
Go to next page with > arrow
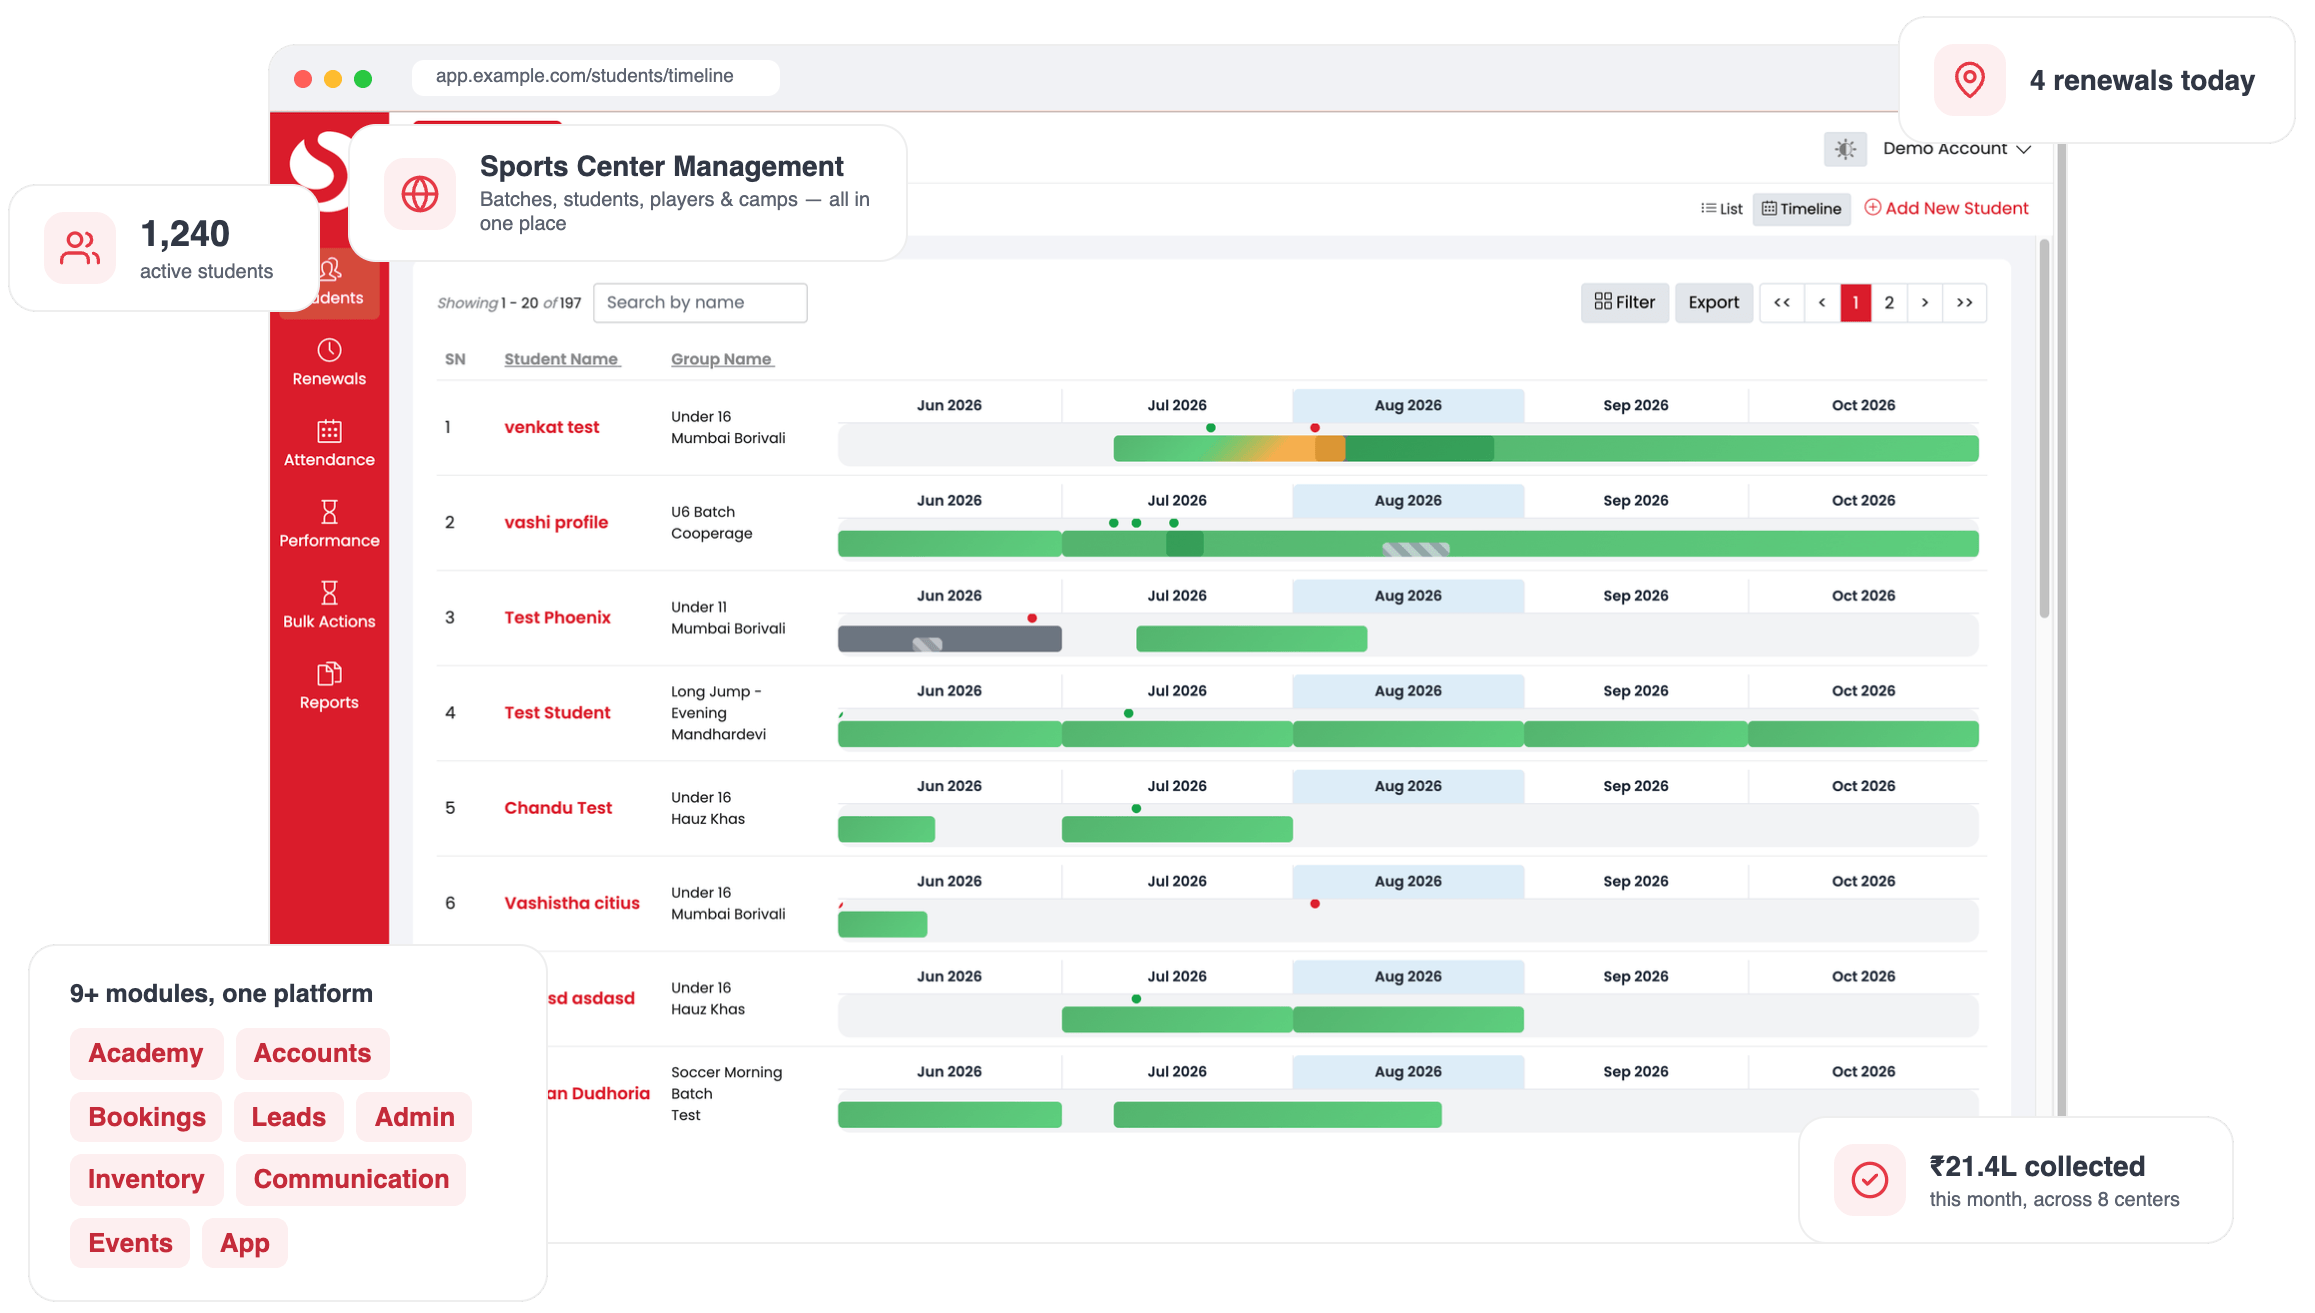(x=1924, y=302)
